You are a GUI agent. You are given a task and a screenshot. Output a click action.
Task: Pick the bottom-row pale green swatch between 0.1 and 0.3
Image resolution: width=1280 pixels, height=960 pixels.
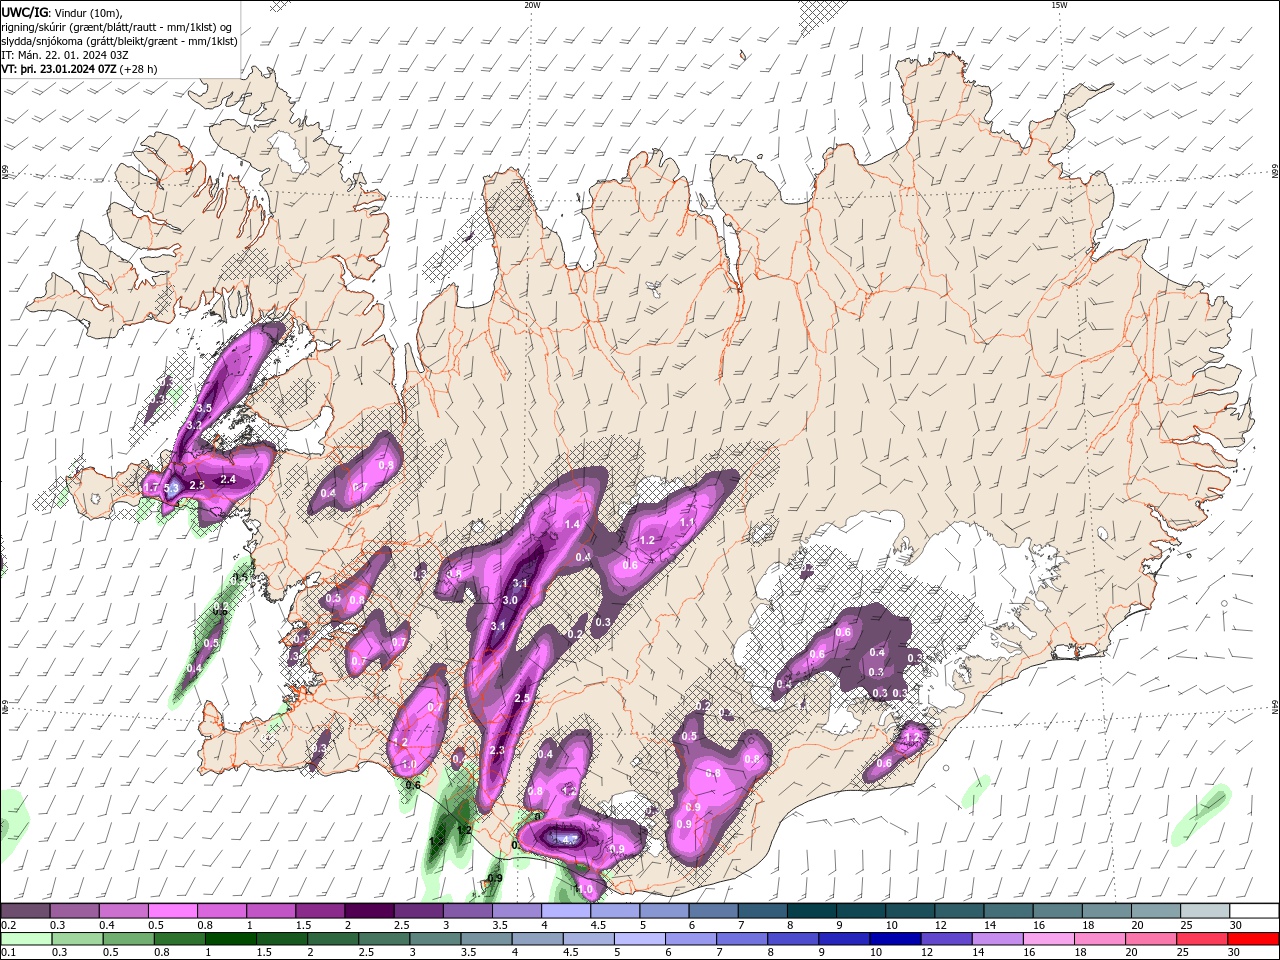25,939
